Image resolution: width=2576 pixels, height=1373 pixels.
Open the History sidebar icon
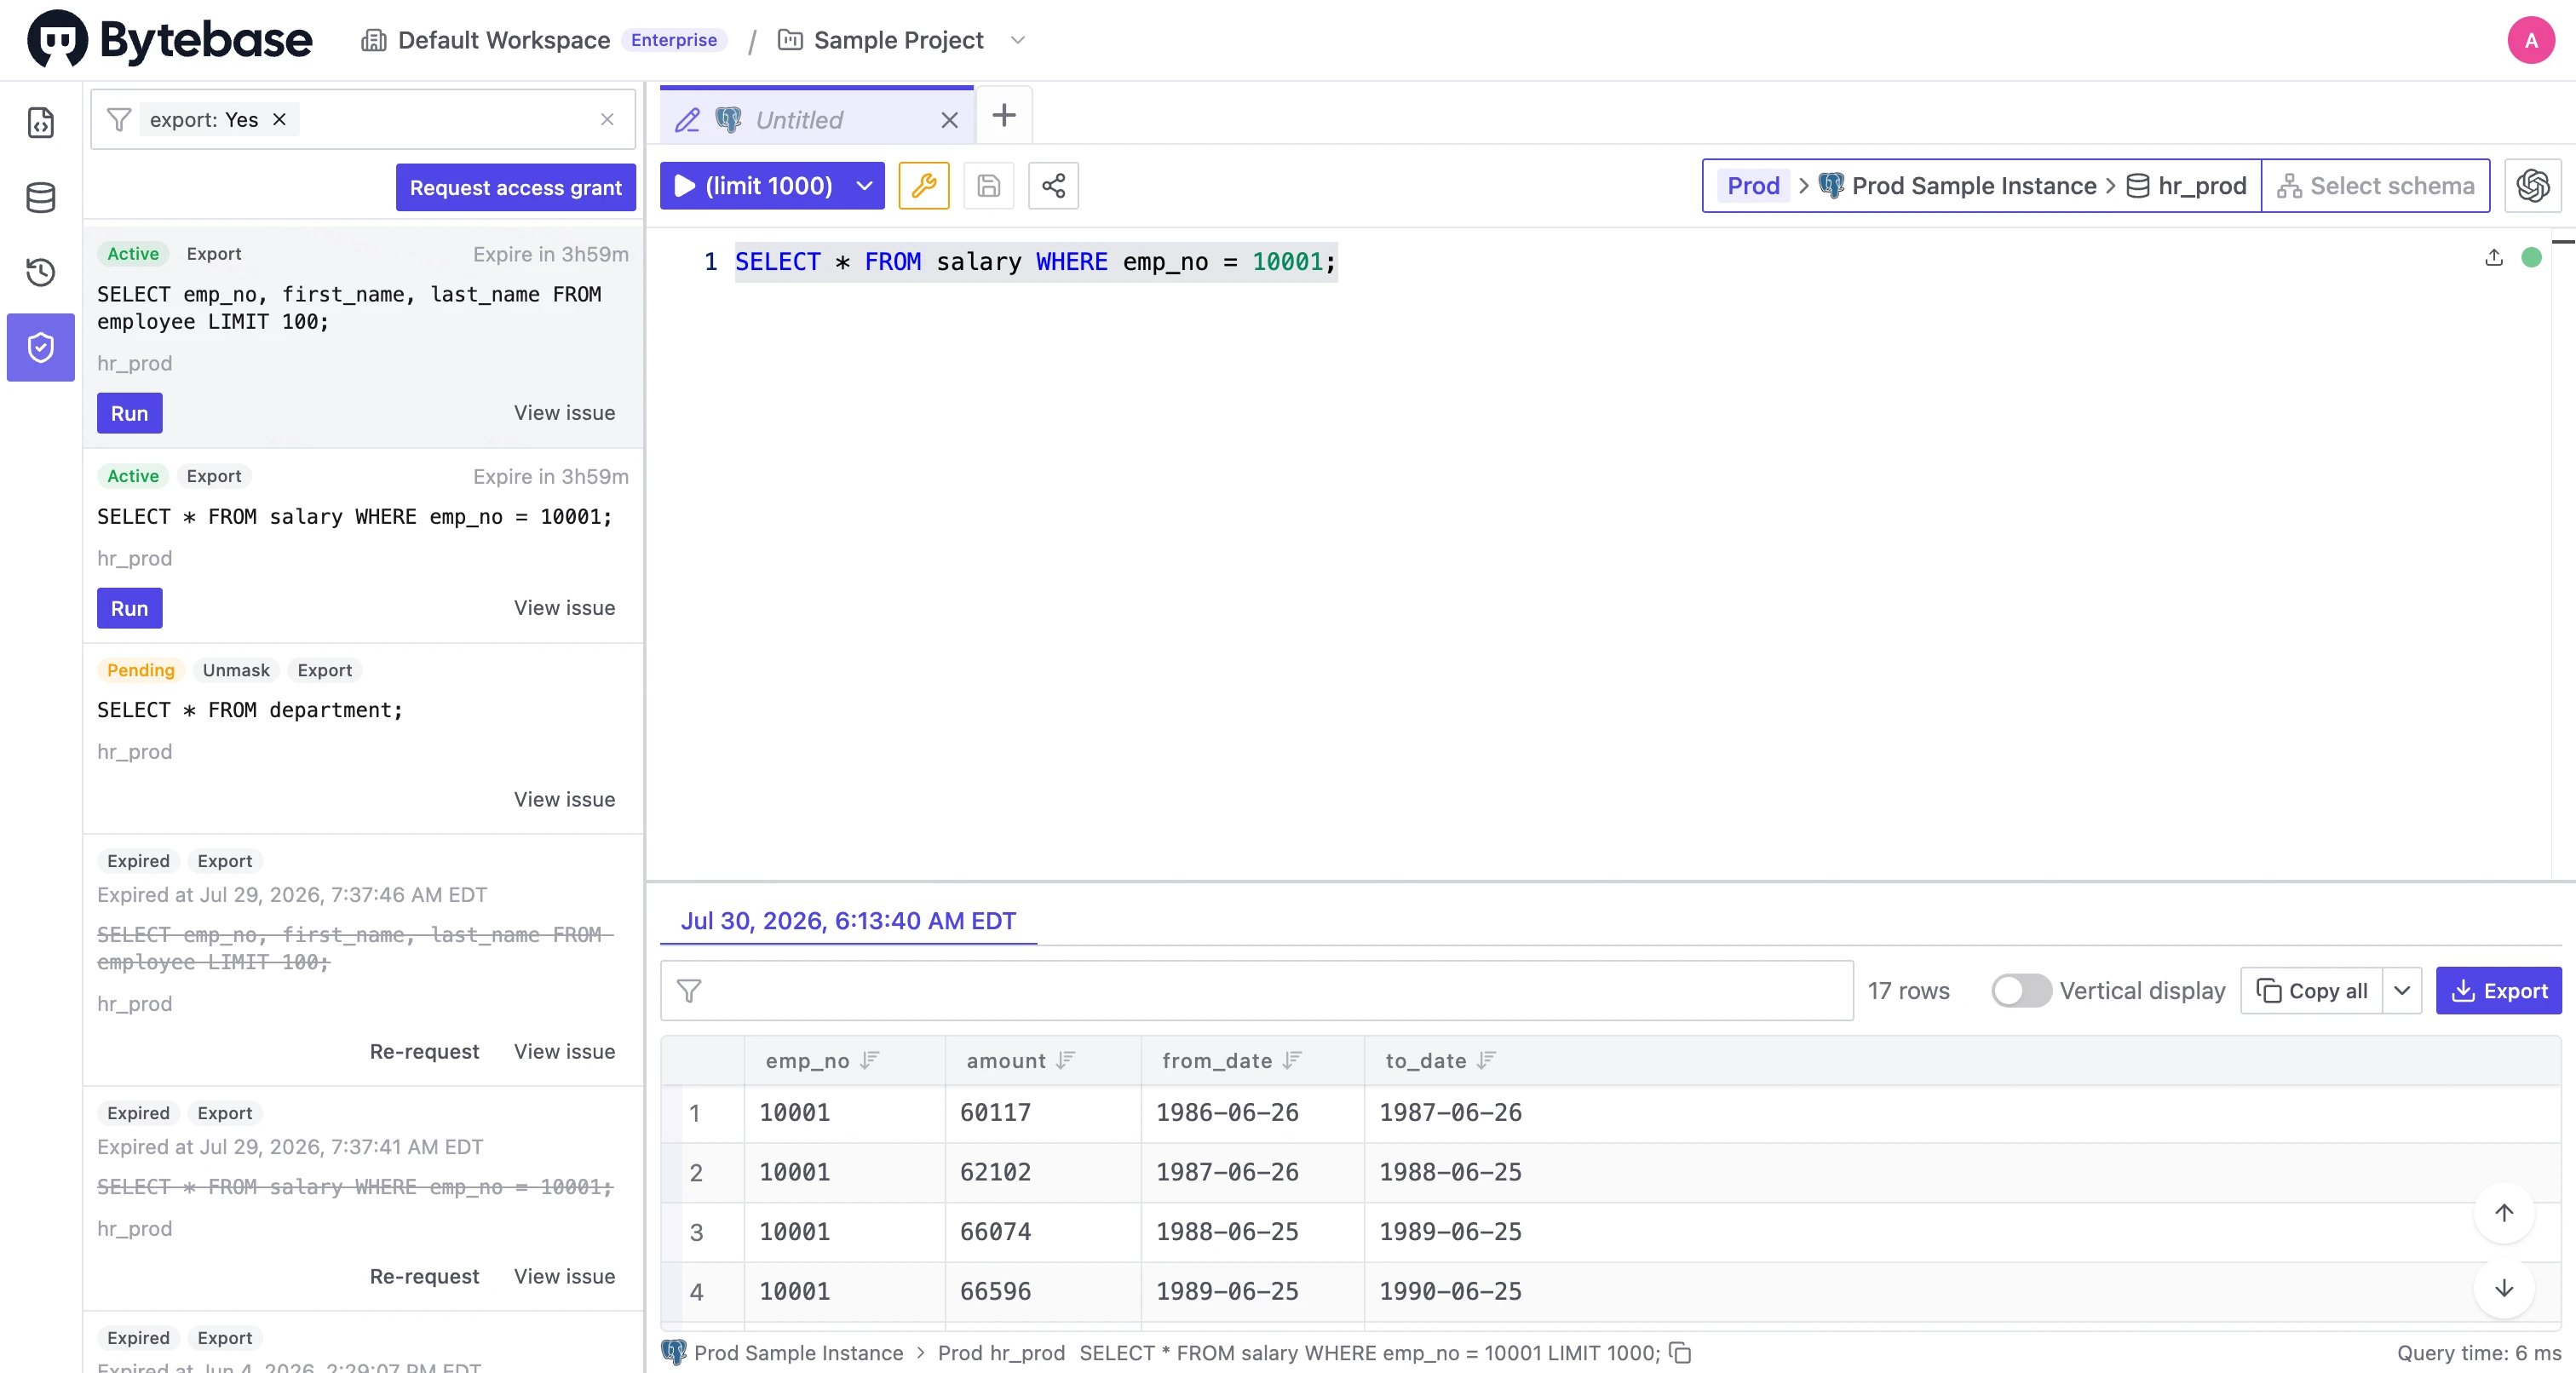tap(41, 272)
